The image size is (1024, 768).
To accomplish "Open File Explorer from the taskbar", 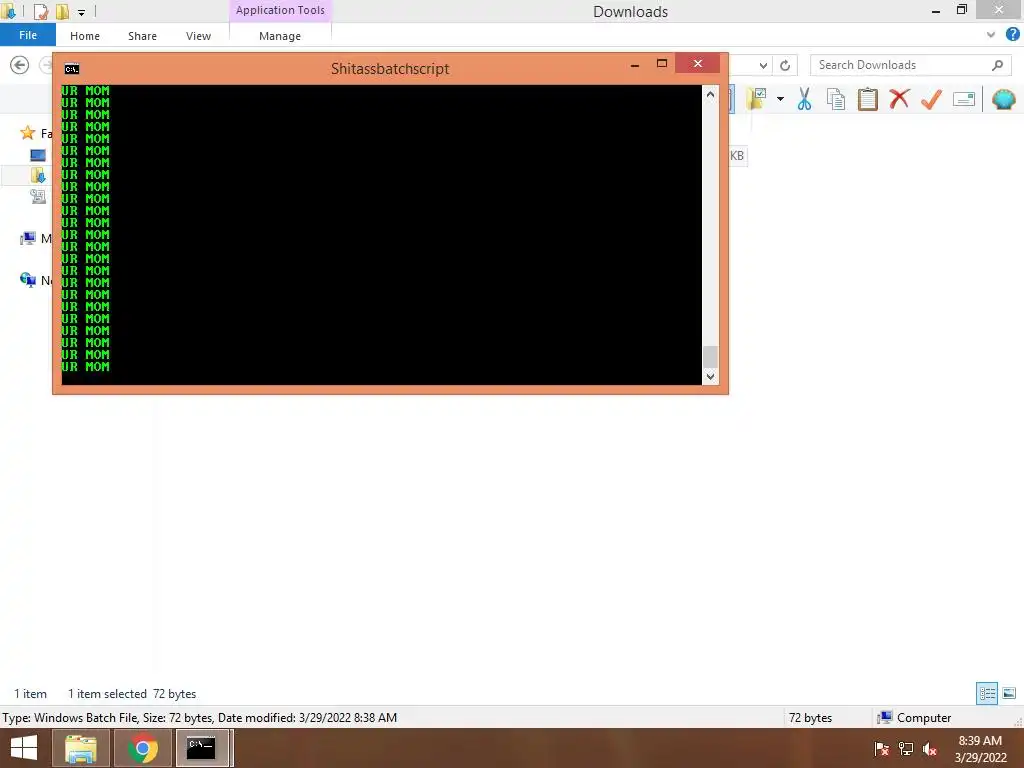I will (80, 748).
